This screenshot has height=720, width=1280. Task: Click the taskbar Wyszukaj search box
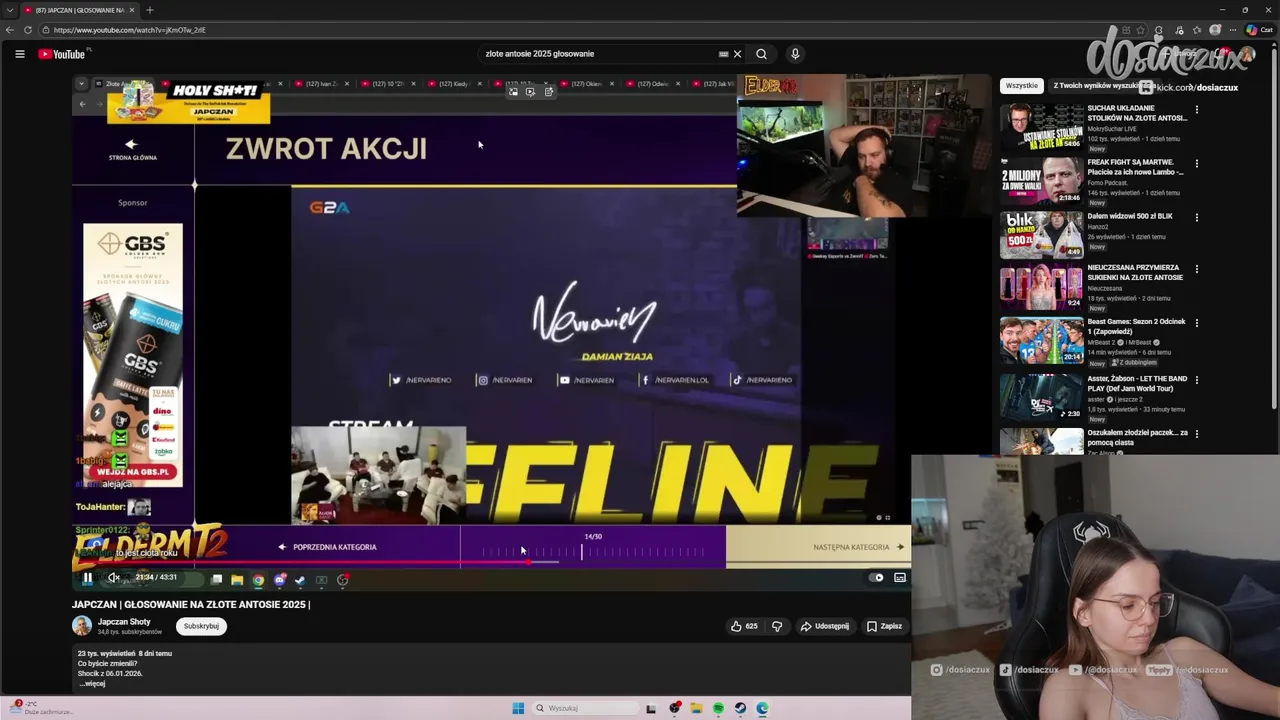tap(585, 708)
